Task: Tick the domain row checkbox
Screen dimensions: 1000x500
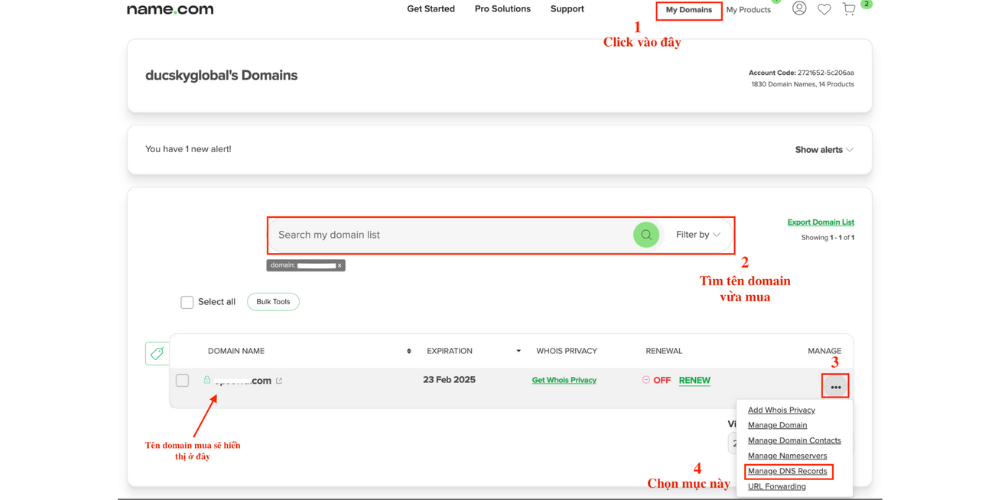Action: pos(182,380)
